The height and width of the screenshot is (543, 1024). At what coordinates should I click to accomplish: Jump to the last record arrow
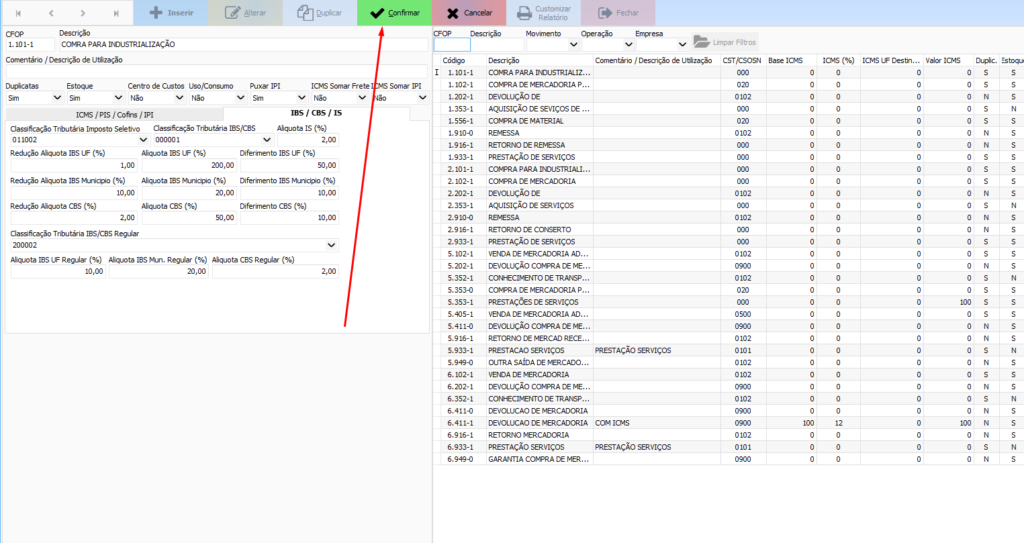tap(116, 13)
